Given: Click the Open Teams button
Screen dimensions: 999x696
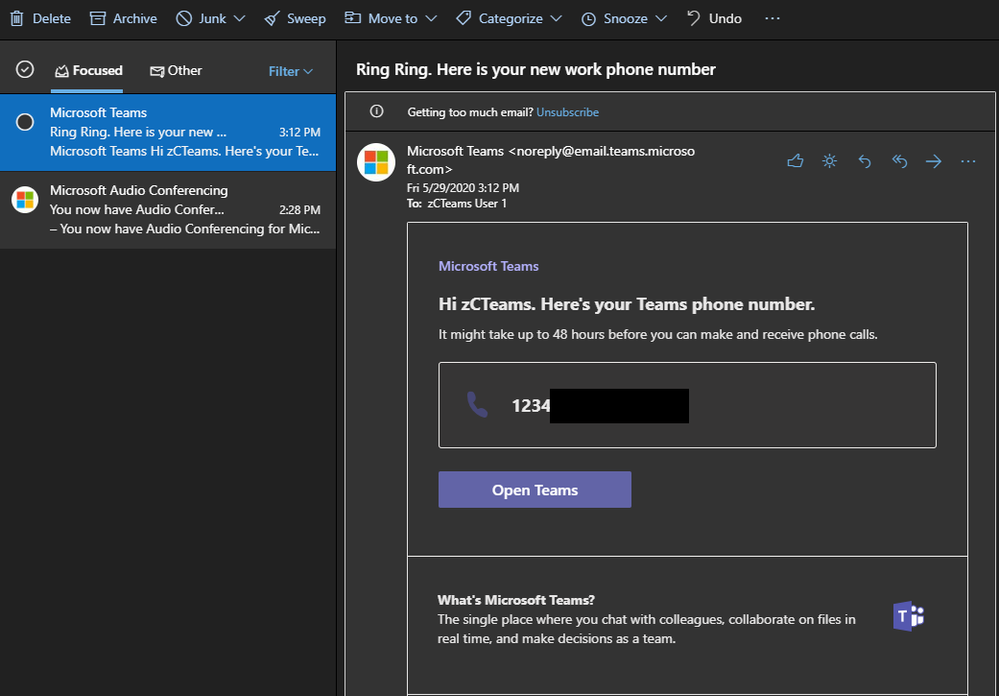Looking at the screenshot, I should coord(534,490).
